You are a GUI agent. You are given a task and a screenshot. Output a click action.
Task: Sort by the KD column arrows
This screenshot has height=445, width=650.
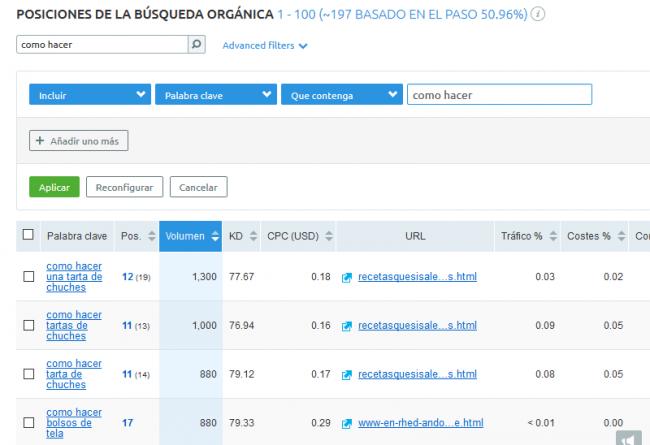[253, 236]
